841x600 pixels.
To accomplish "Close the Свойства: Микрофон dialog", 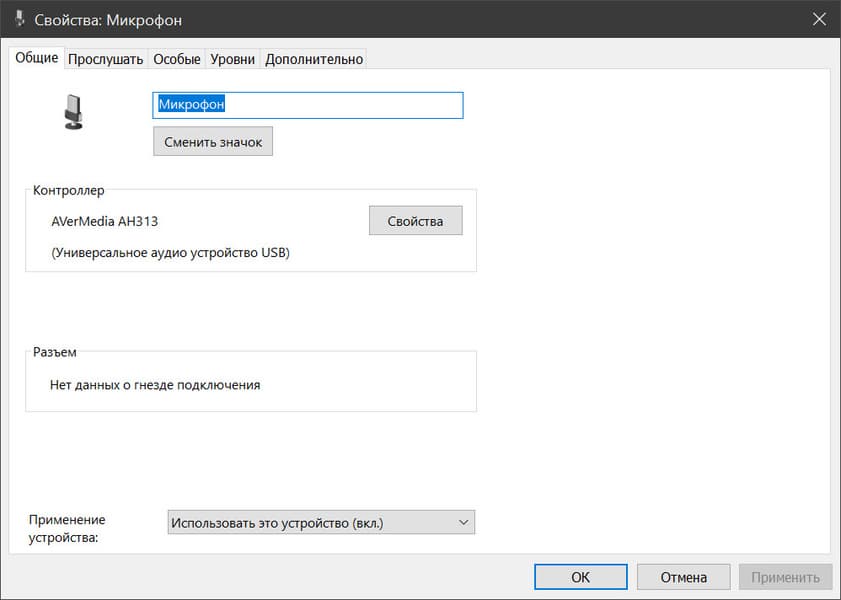I will pos(819,19).
